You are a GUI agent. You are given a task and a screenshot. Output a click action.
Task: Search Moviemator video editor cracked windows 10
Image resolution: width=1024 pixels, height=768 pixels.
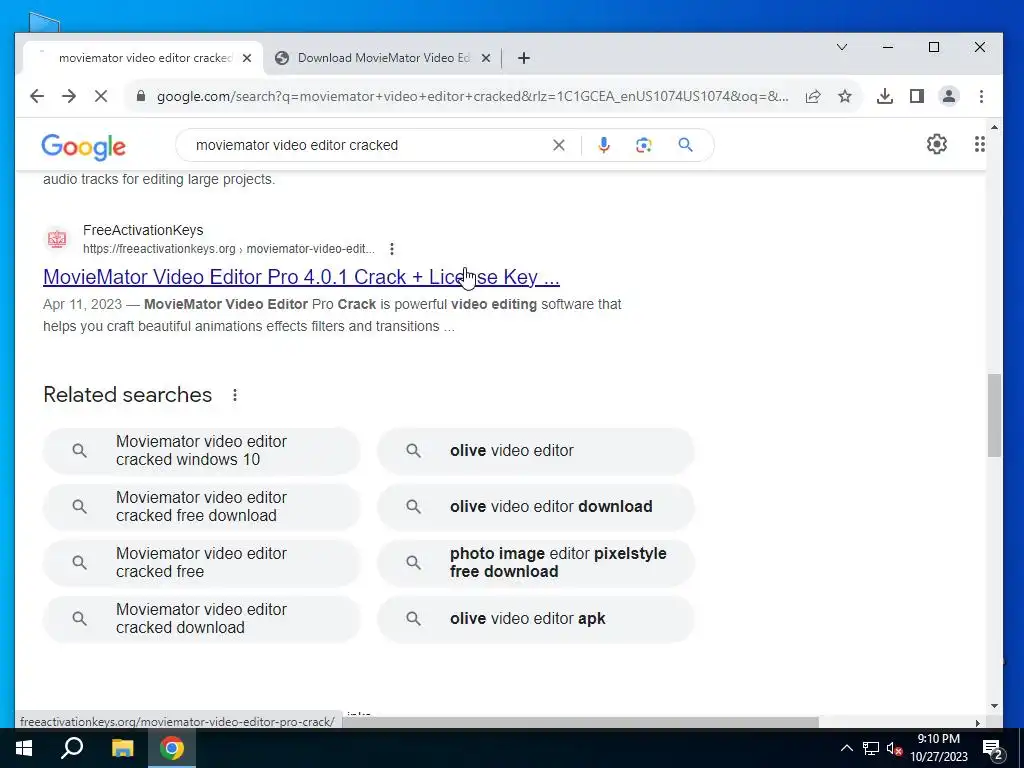pyautogui.click(x=201, y=451)
